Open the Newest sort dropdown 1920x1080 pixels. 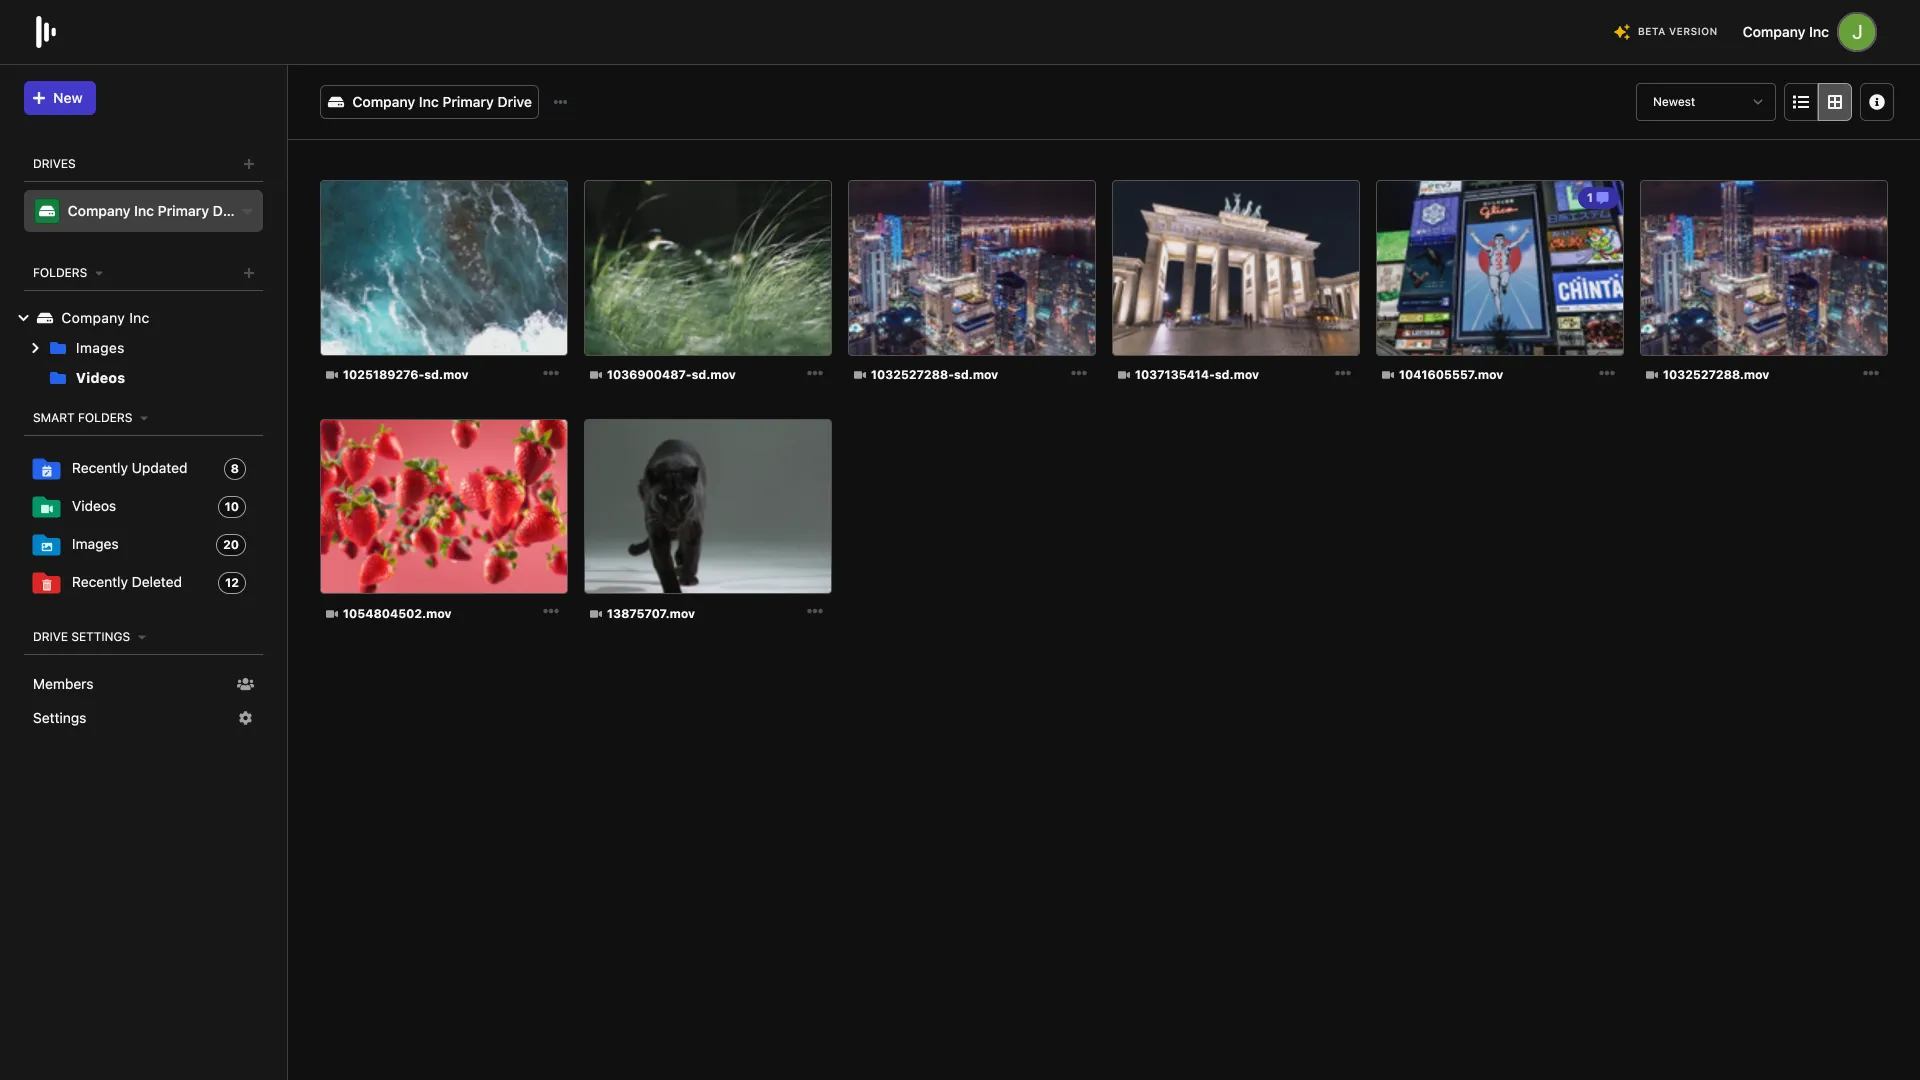1705,102
